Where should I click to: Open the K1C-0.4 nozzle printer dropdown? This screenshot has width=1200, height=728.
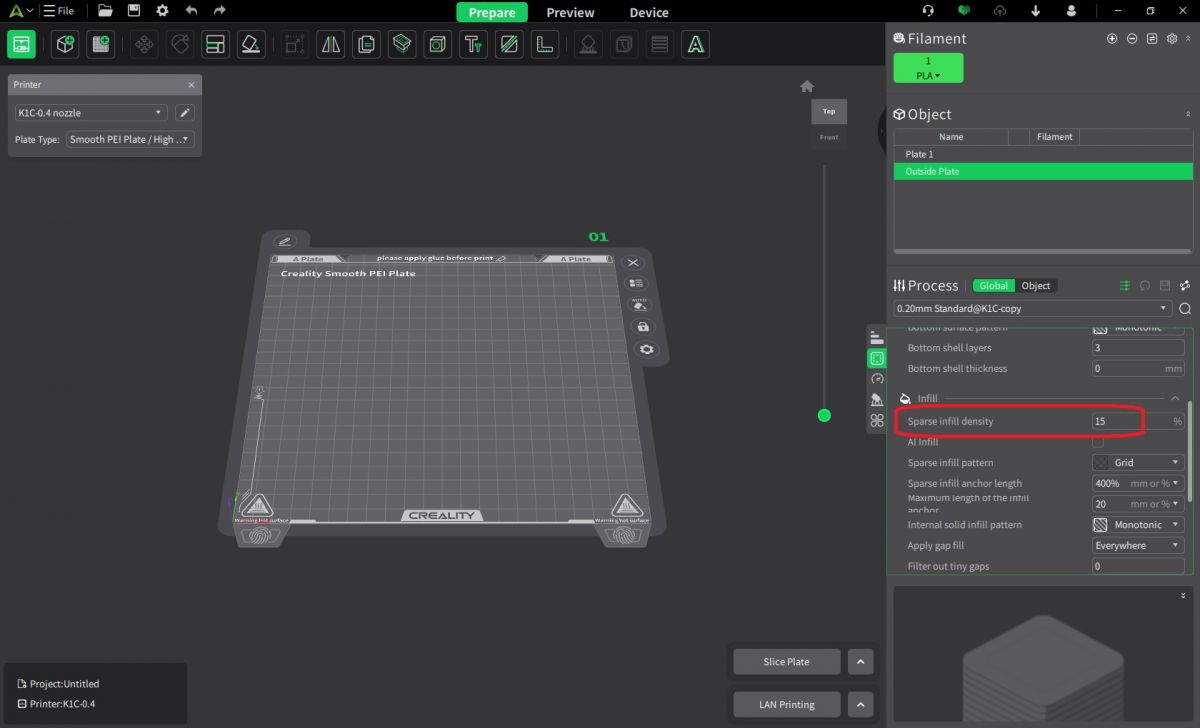click(90, 113)
